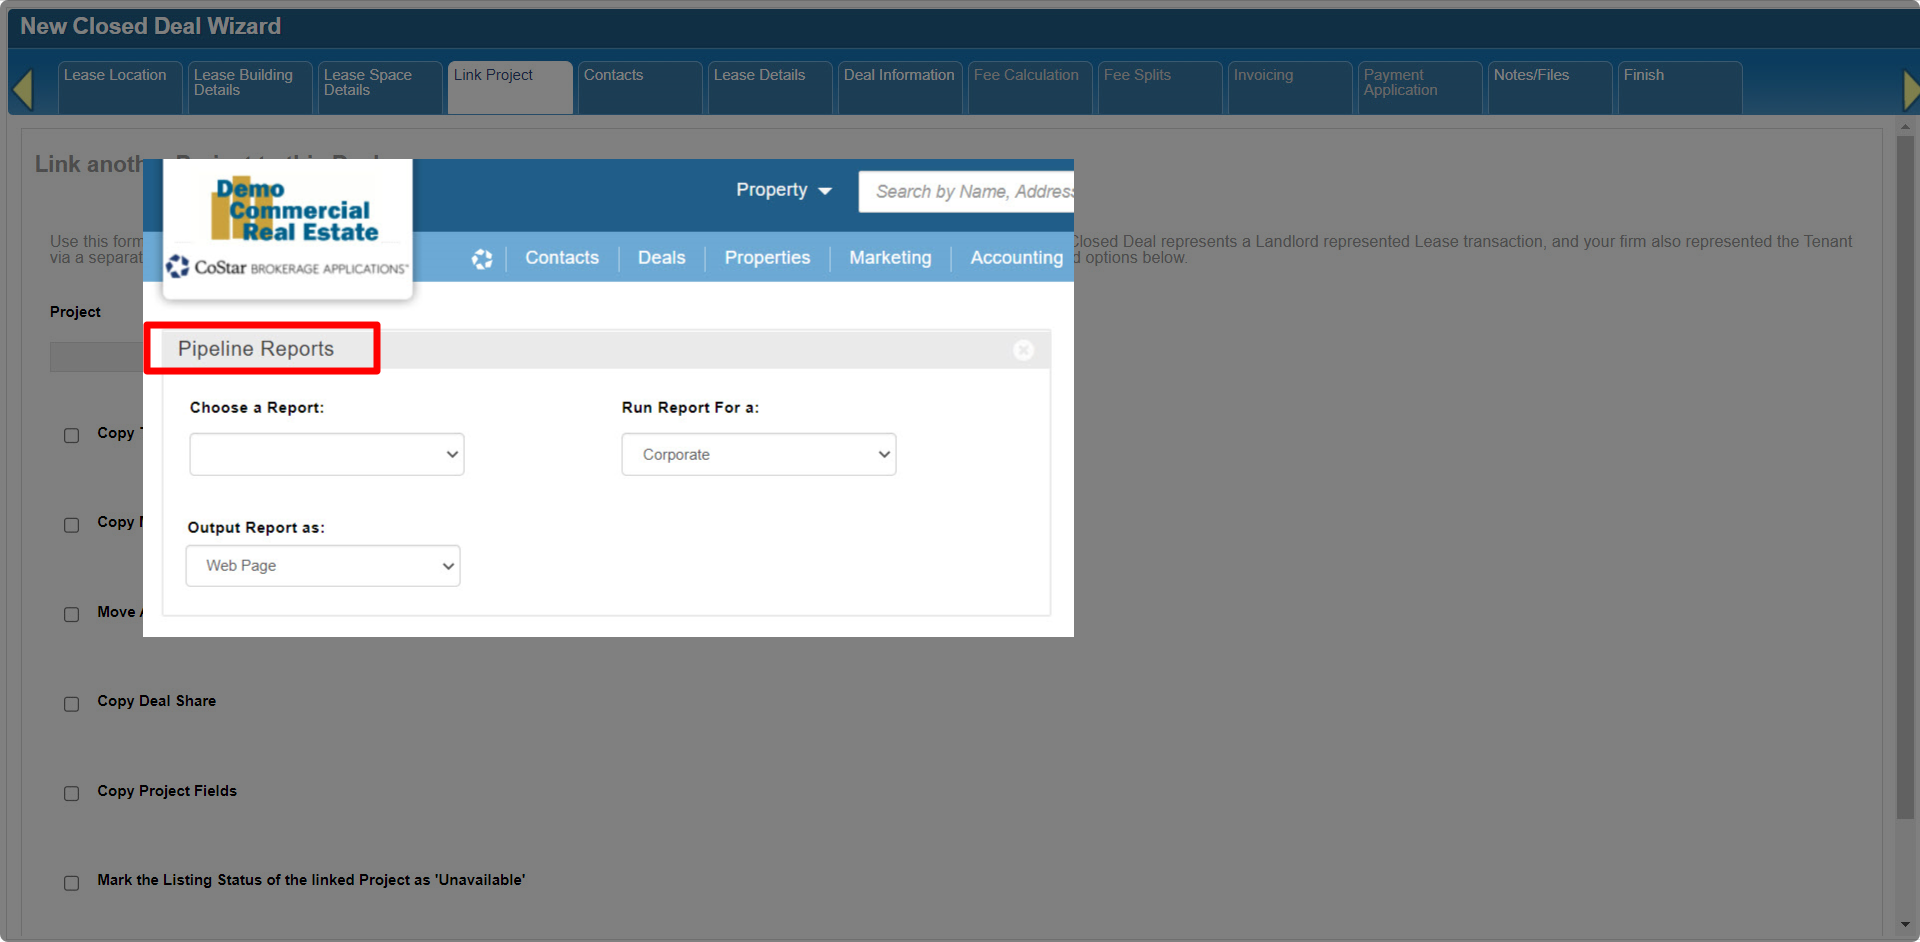Open the Output Report as Web Page dropdown

pyautogui.click(x=323, y=566)
